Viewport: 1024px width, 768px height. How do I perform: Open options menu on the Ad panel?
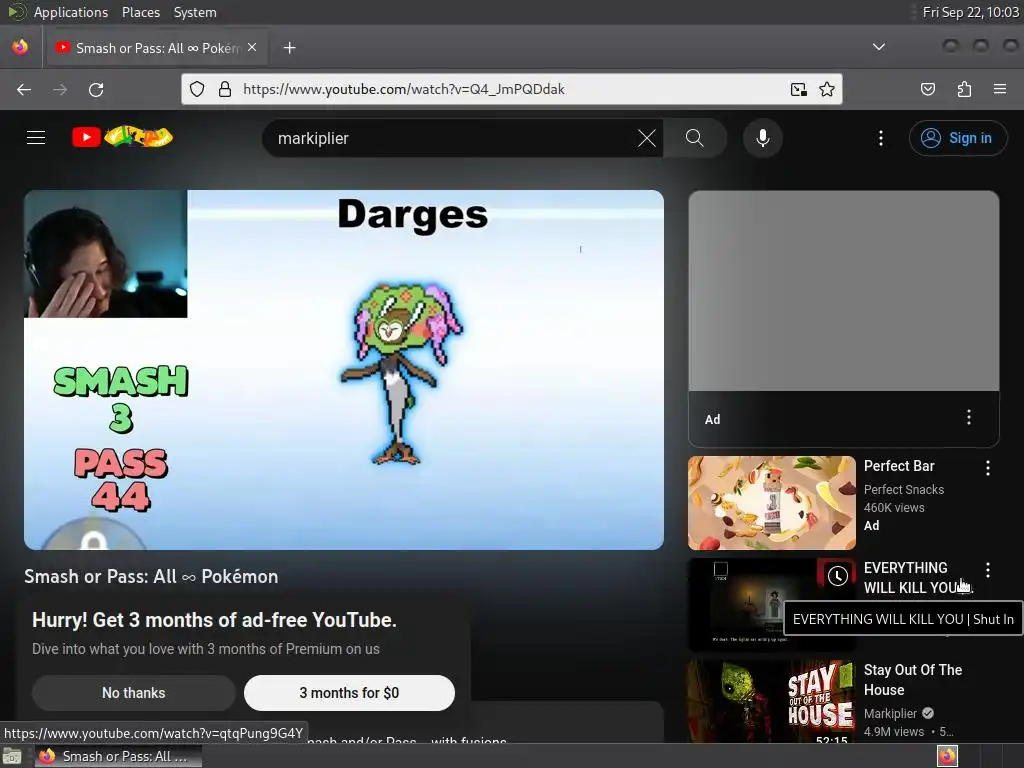pyautogui.click(x=968, y=417)
